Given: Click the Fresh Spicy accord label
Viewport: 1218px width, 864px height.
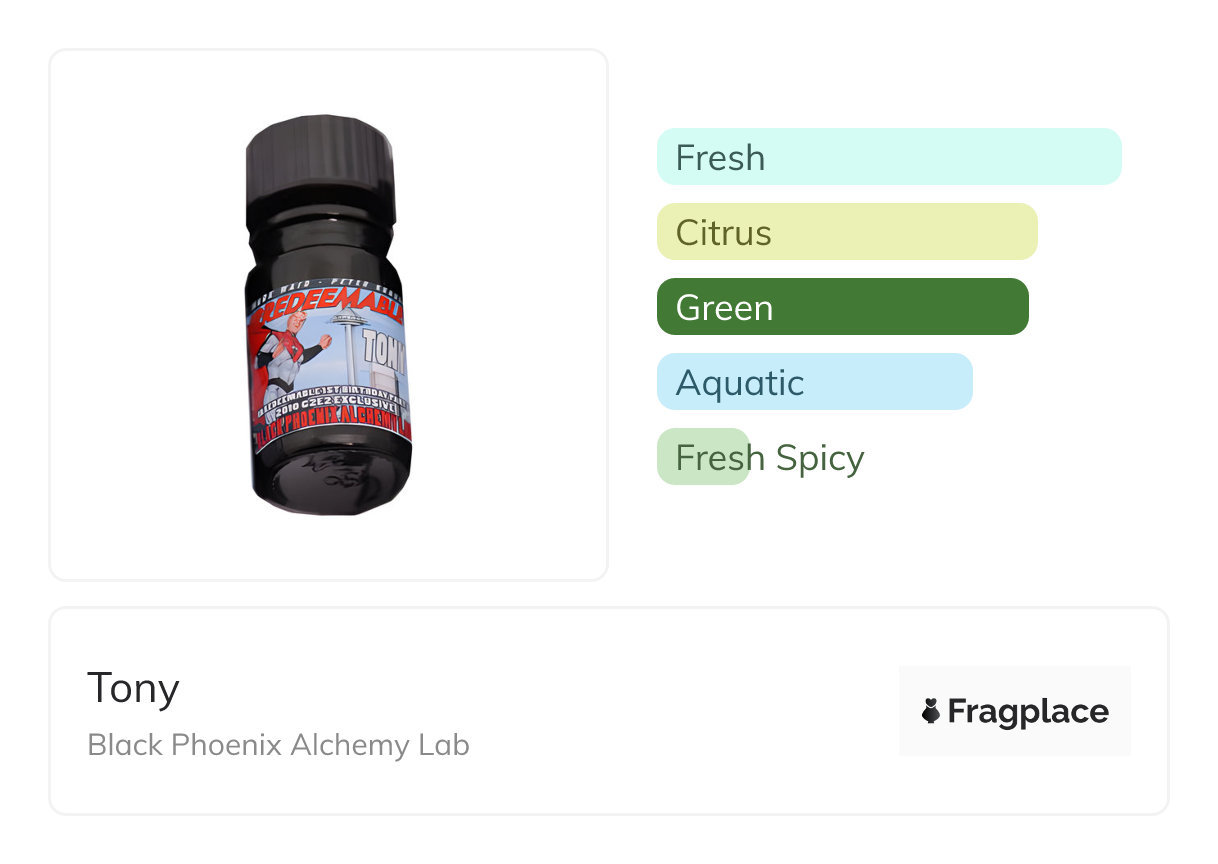Looking at the screenshot, I should (x=770, y=458).
